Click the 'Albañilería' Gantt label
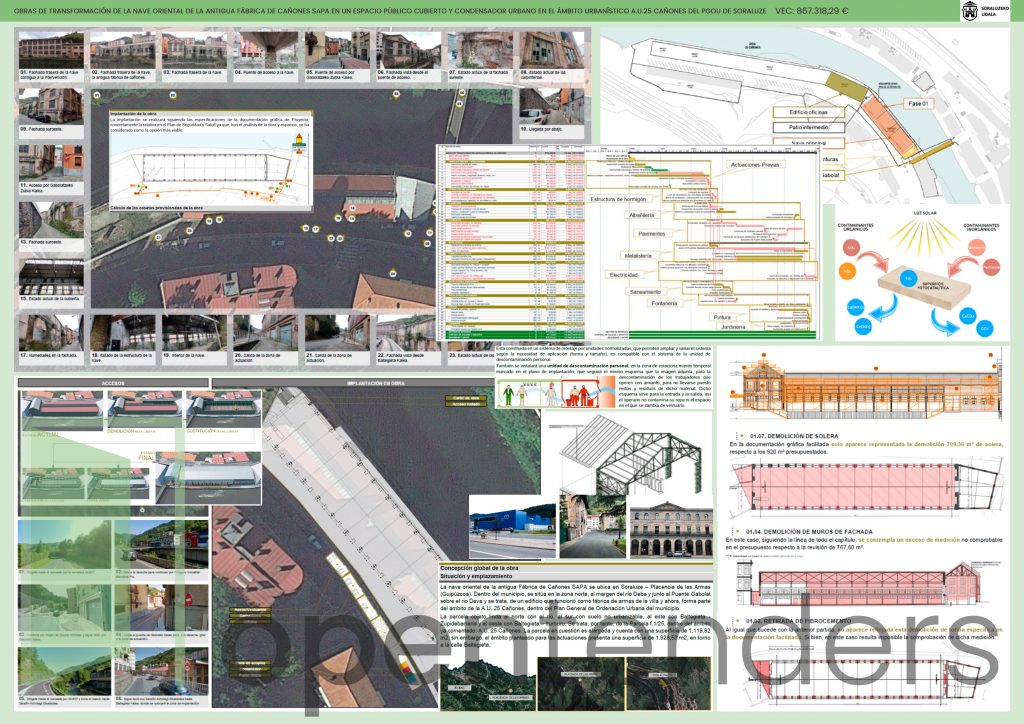Image resolution: width=1024 pixels, height=724 pixels. pos(642,215)
